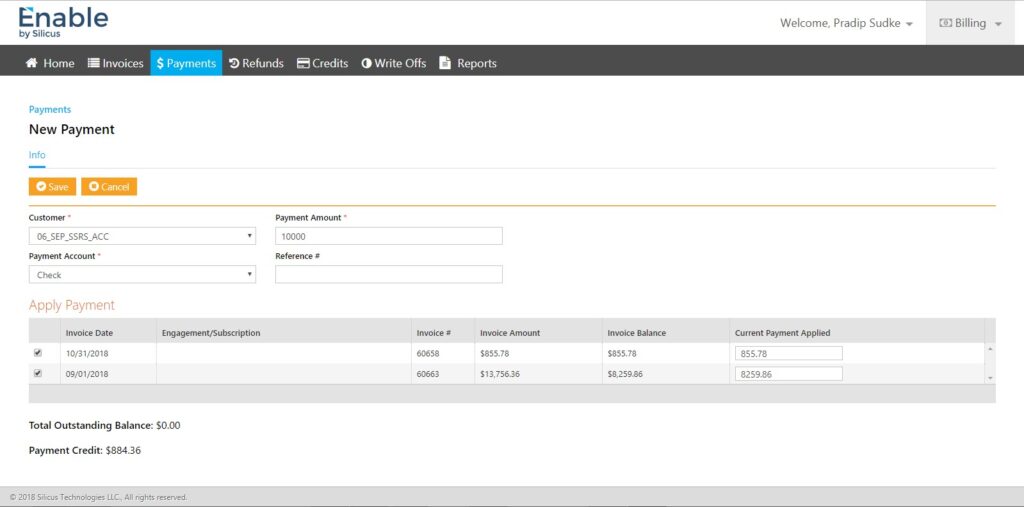Click invoice number 60658

(427, 353)
